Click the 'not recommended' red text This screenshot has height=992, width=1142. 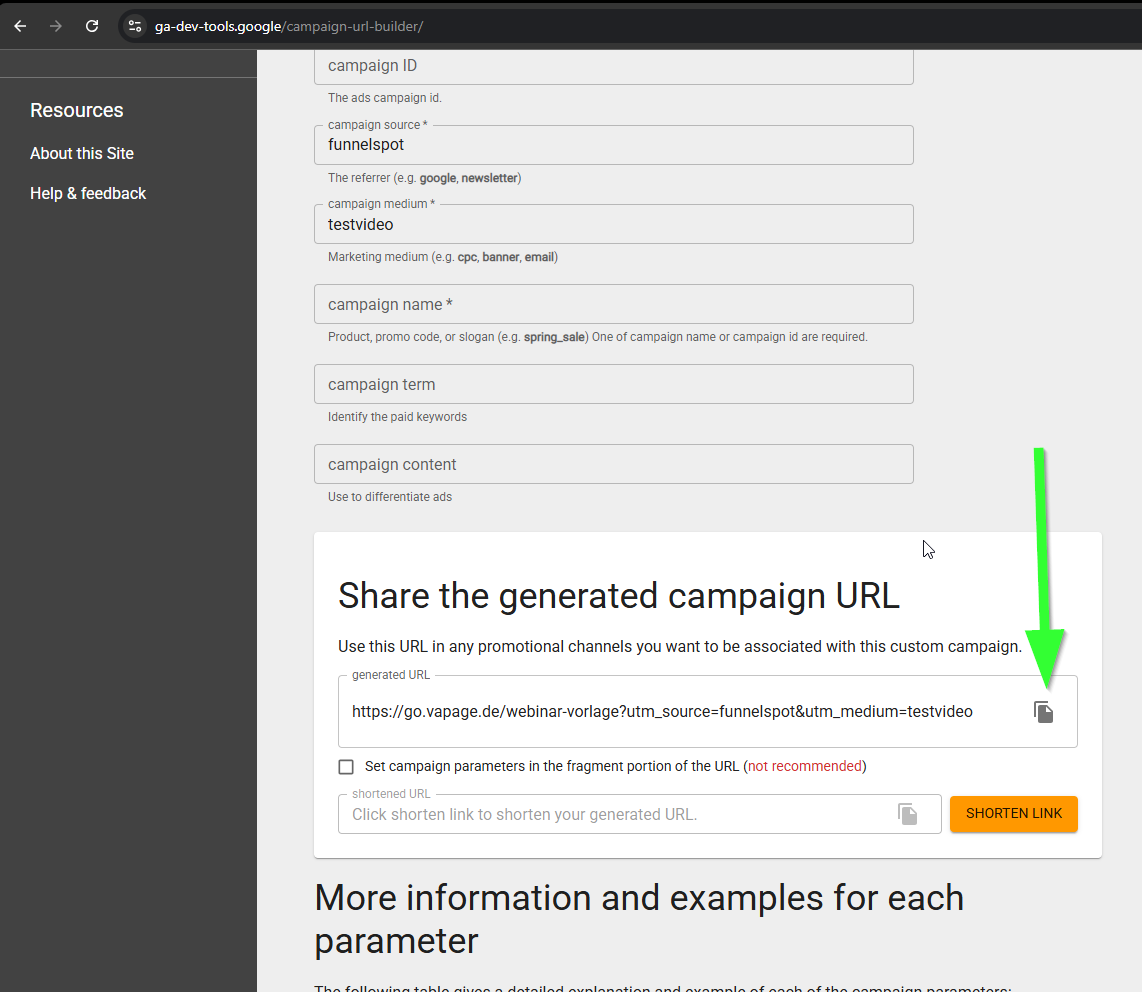pos(805,766)
